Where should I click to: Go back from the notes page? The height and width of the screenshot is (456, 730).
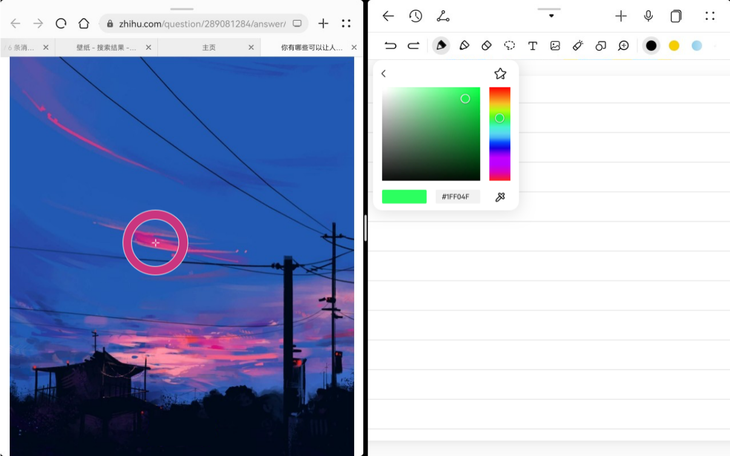pos(388,16)
